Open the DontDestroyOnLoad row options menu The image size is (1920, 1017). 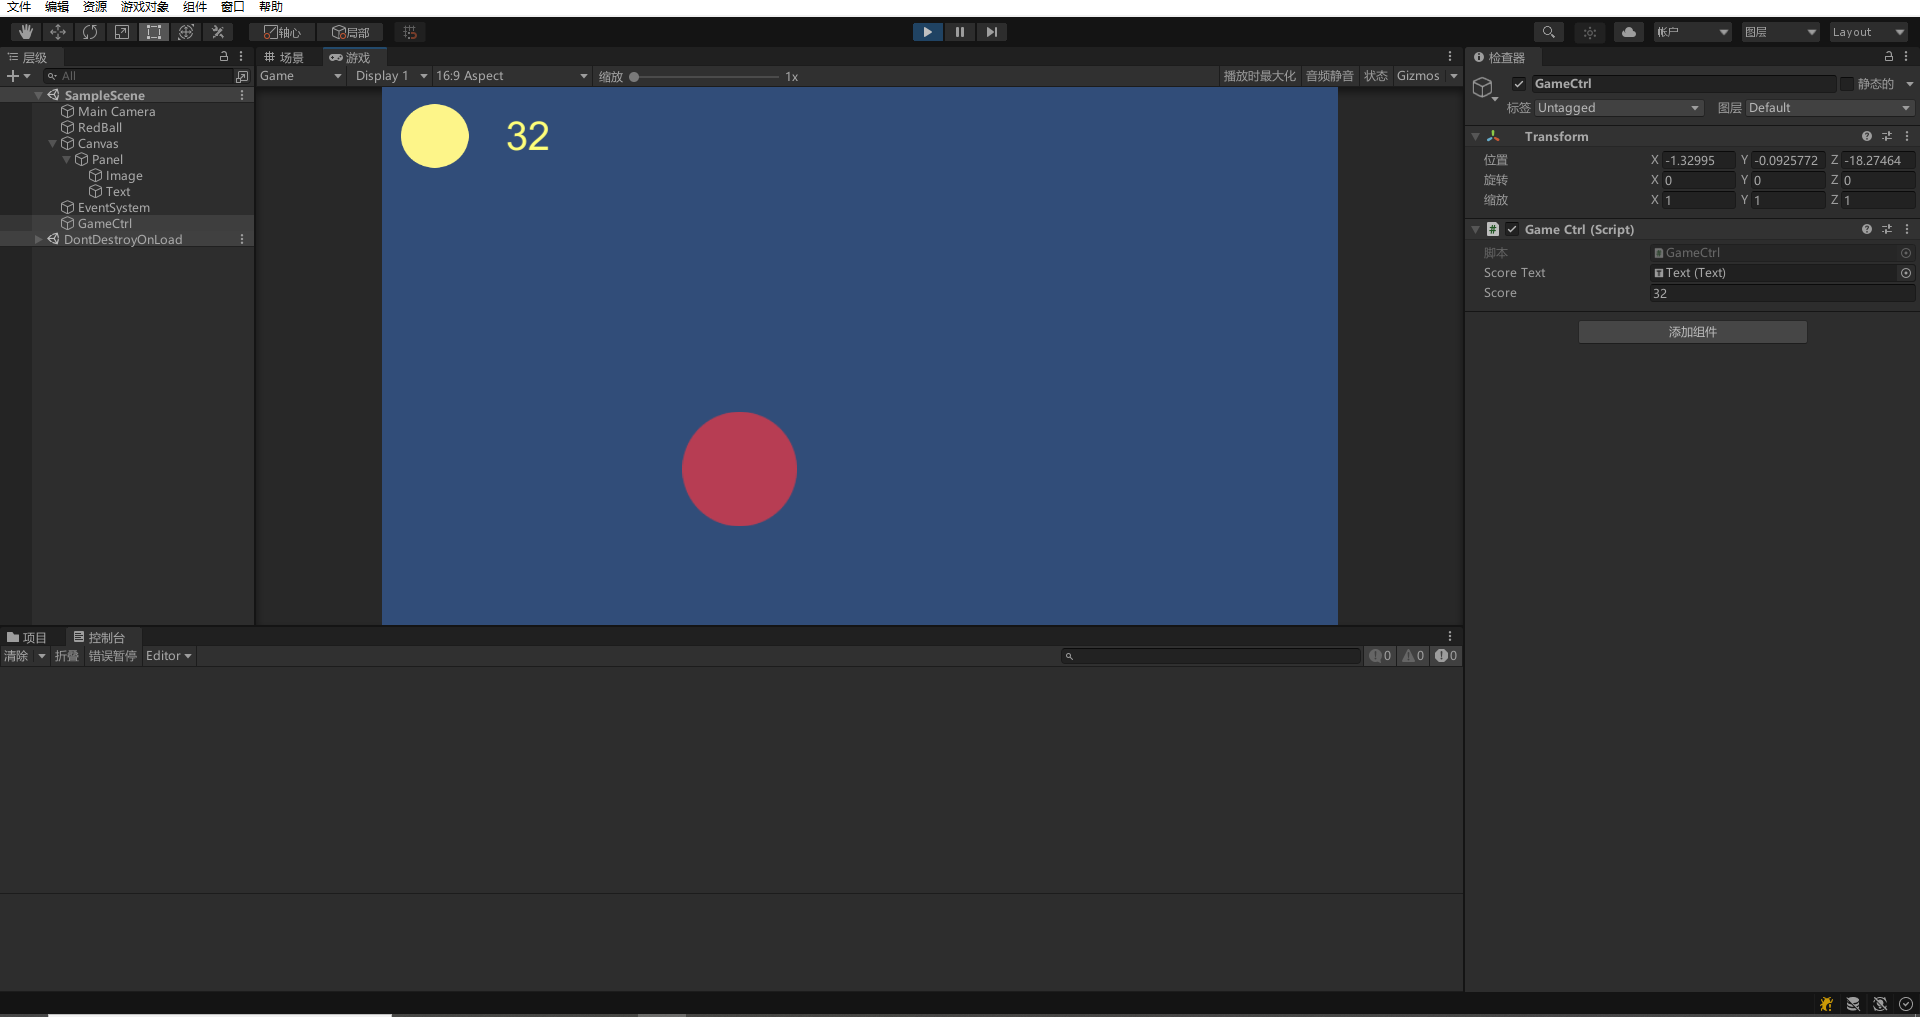(x=242, y=239)
